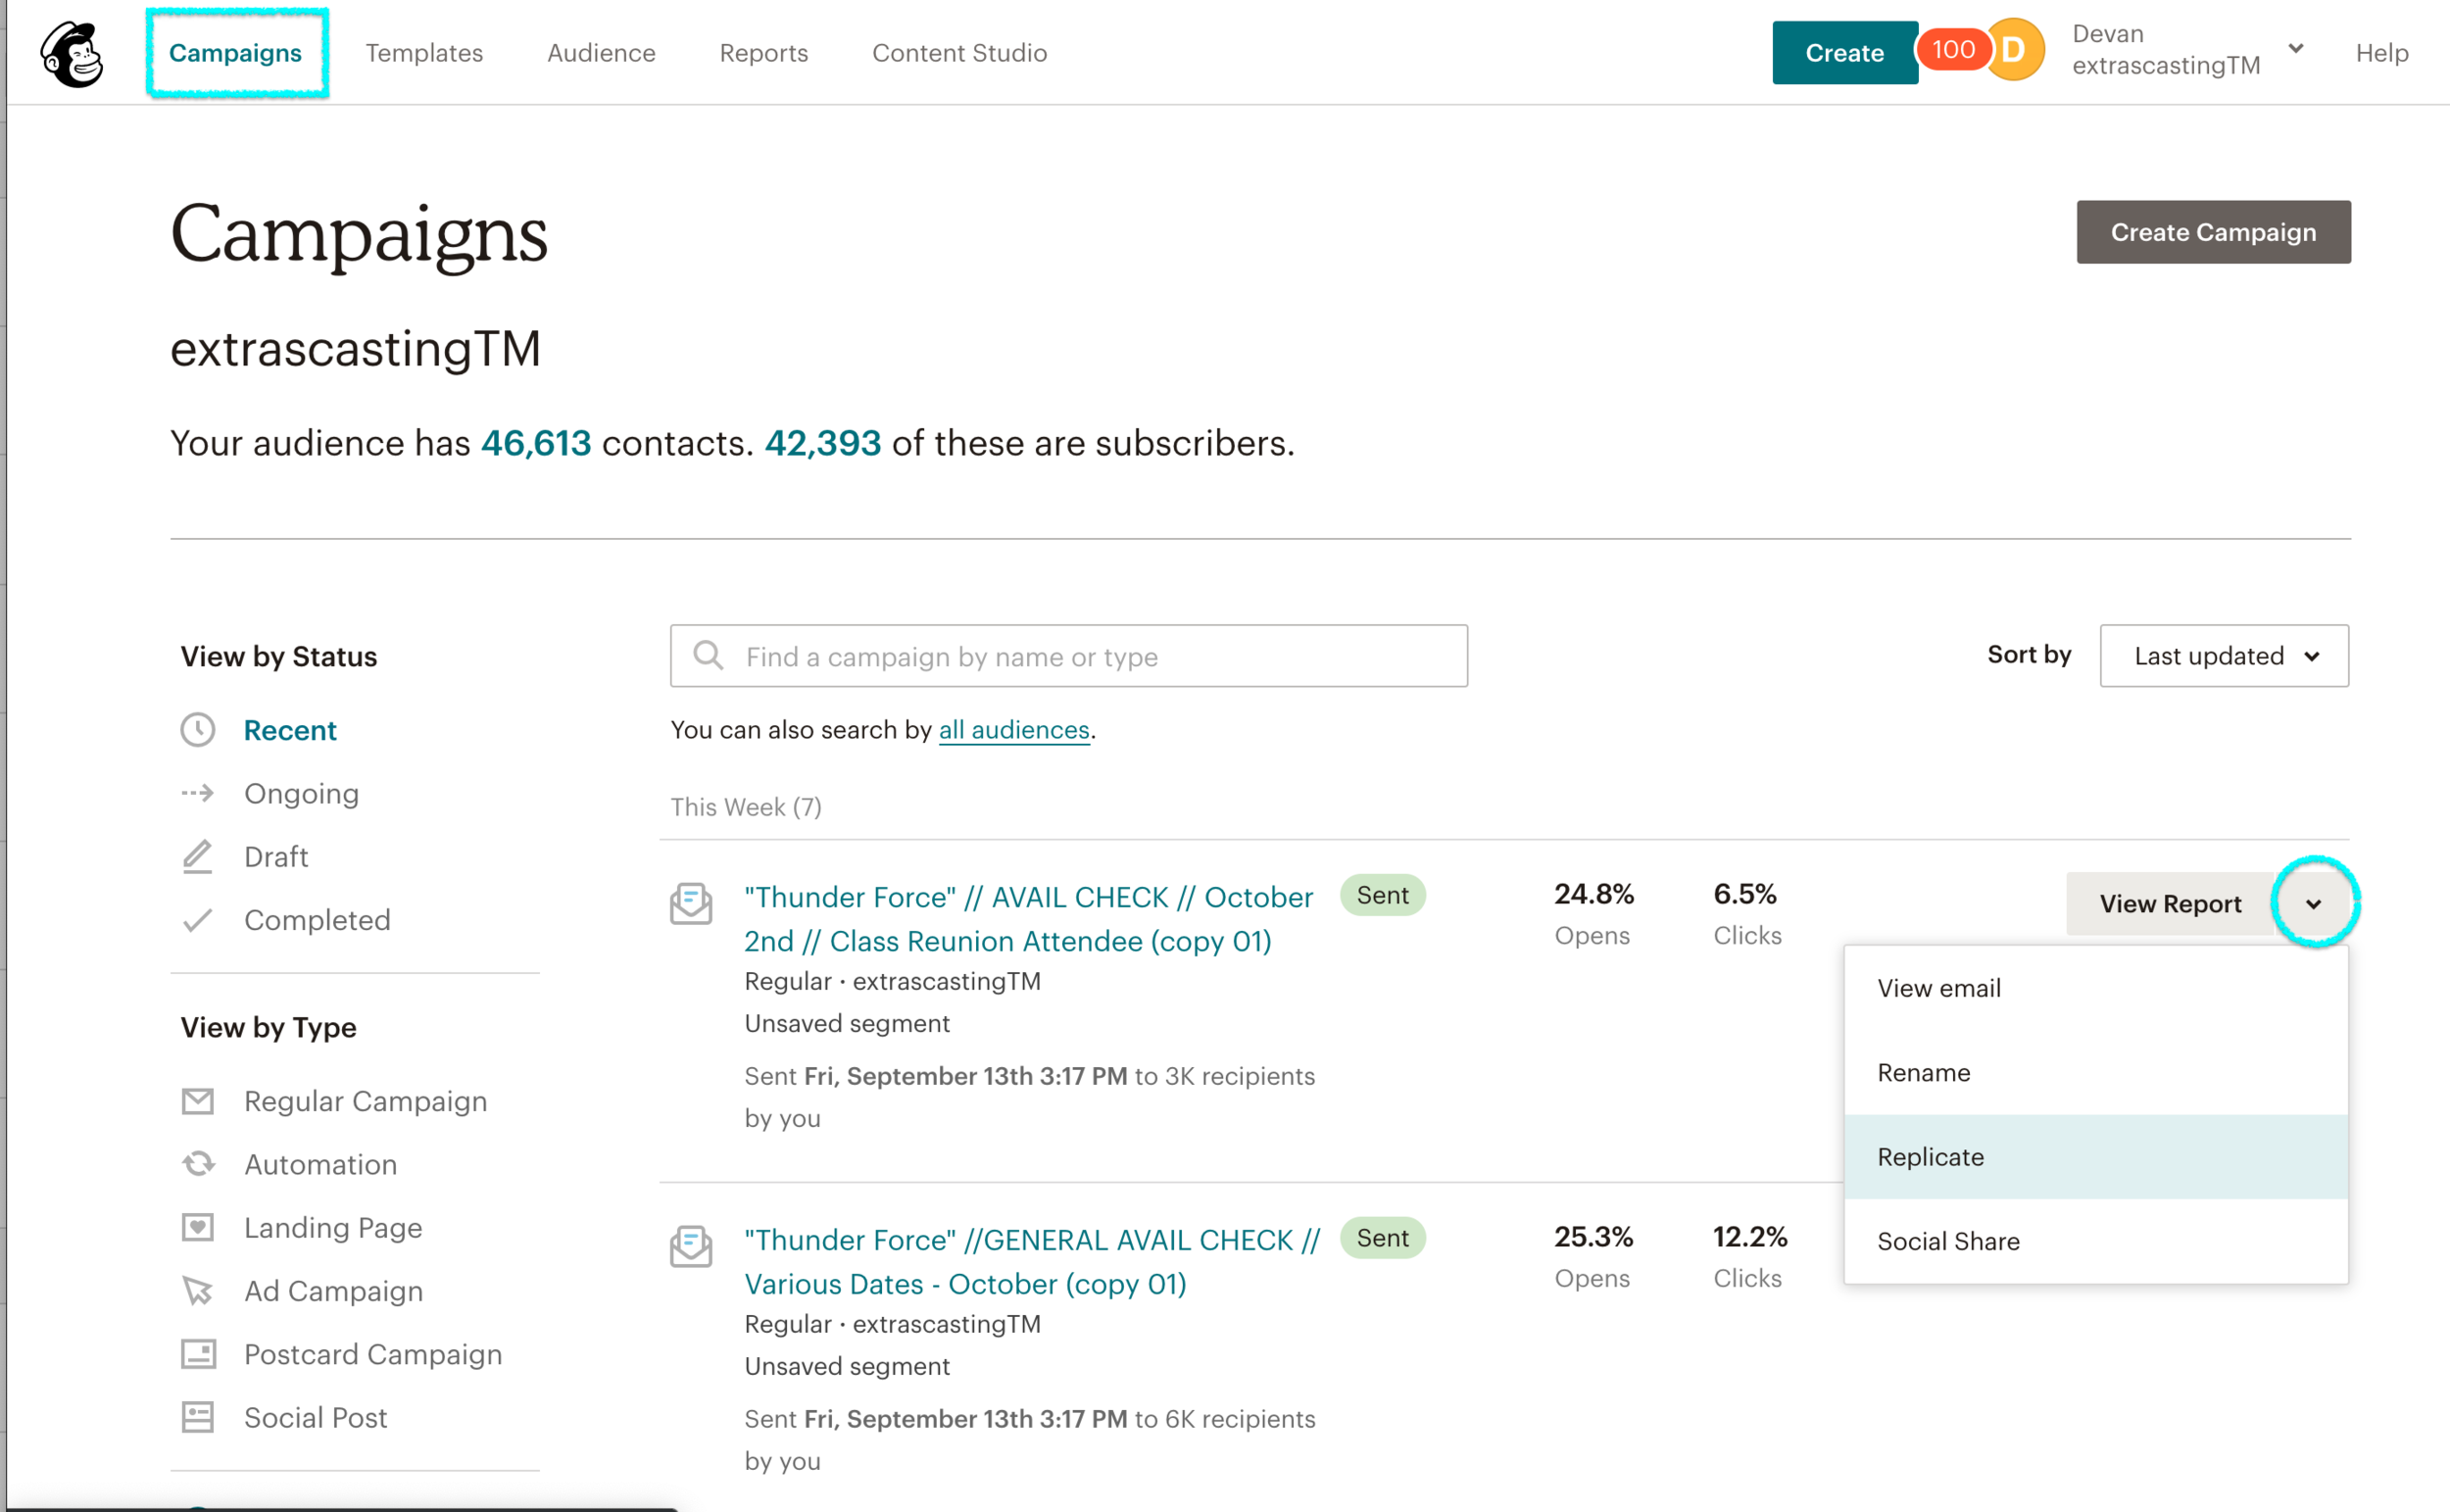Click the Create Campaign button
This screenshot has width=2450, height=1512.
[2213, 232]
